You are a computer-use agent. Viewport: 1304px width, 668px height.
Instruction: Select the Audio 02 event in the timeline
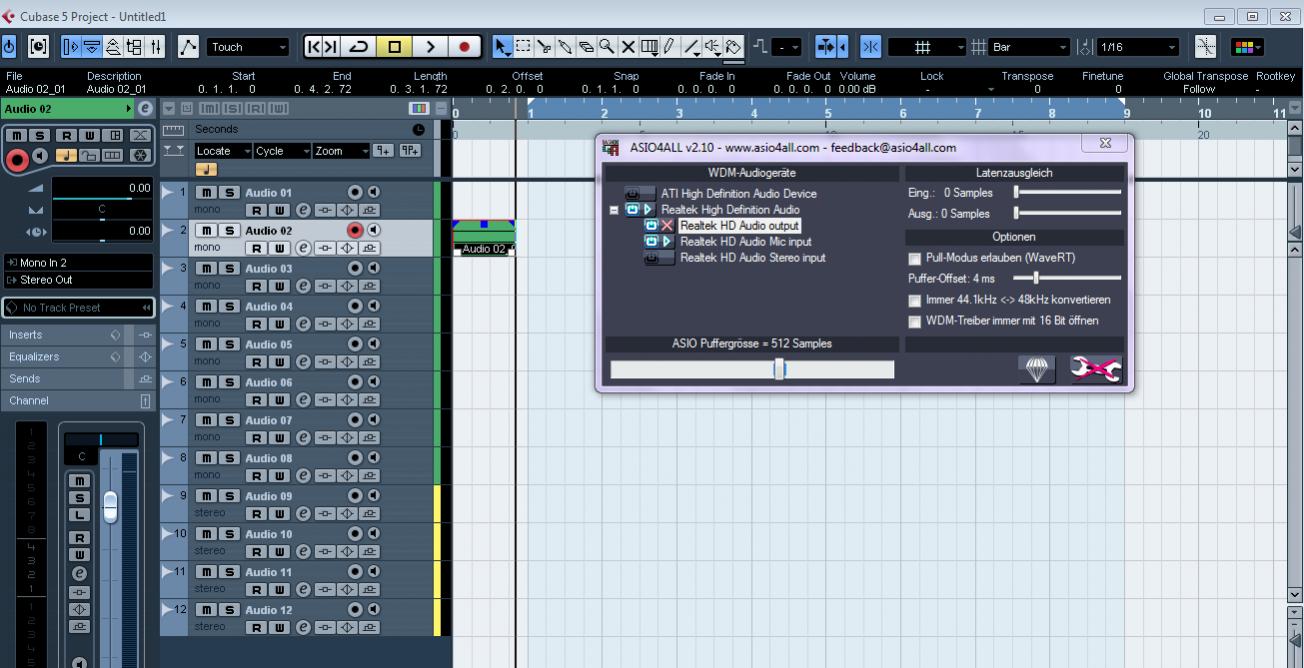tap(484, 238)
